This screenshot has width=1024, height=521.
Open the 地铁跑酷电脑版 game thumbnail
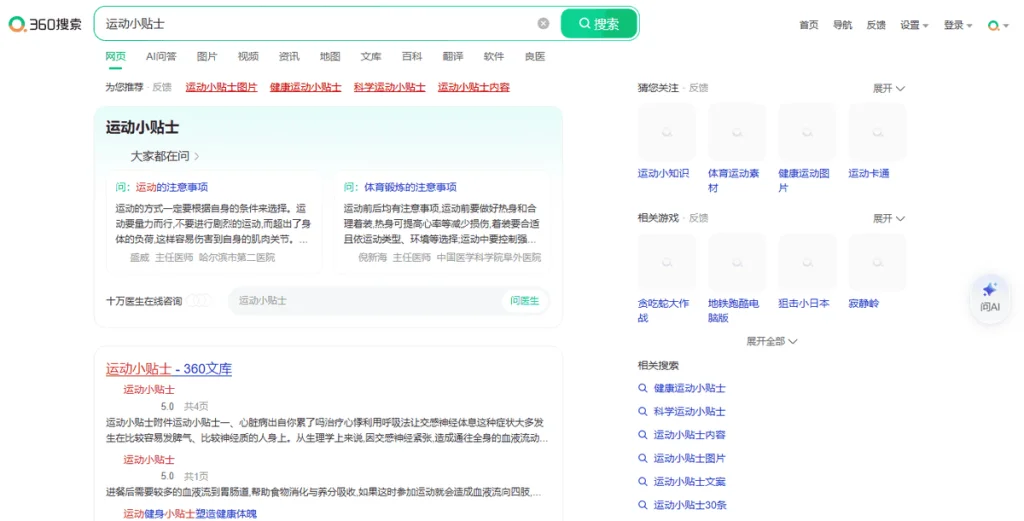tap(737, 262)
